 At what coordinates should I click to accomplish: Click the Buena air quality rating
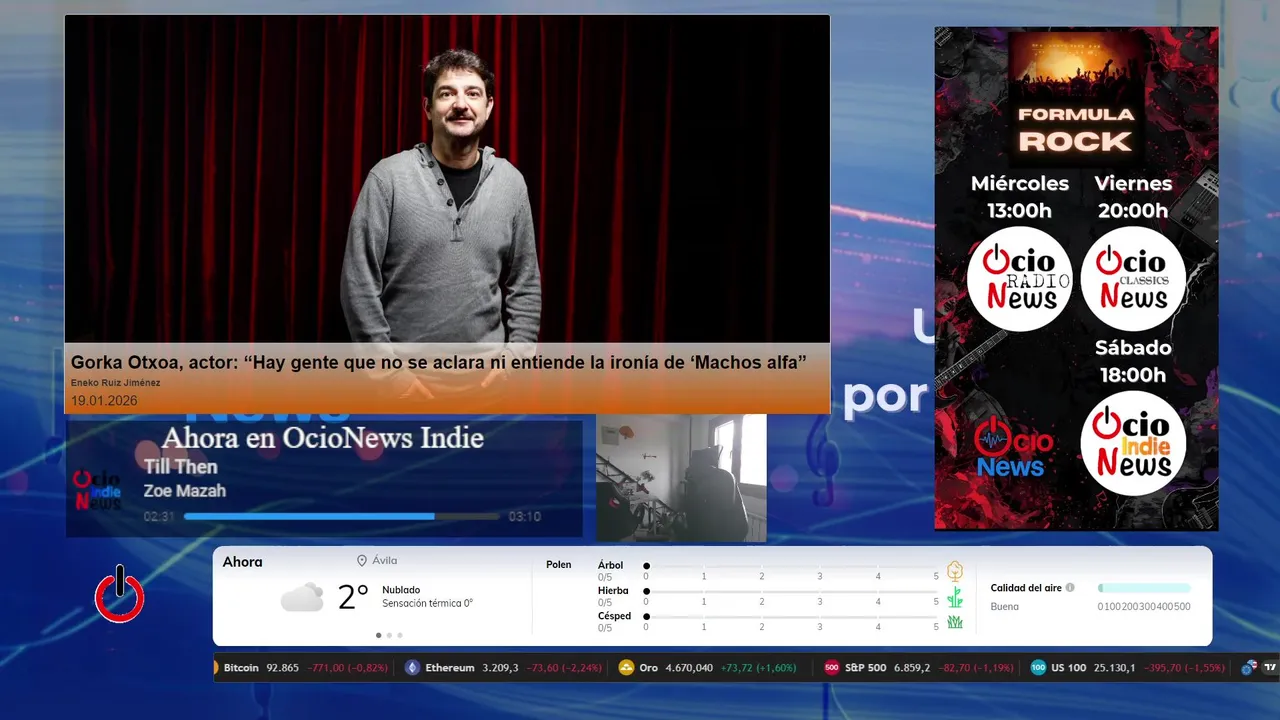[1005, 606]
